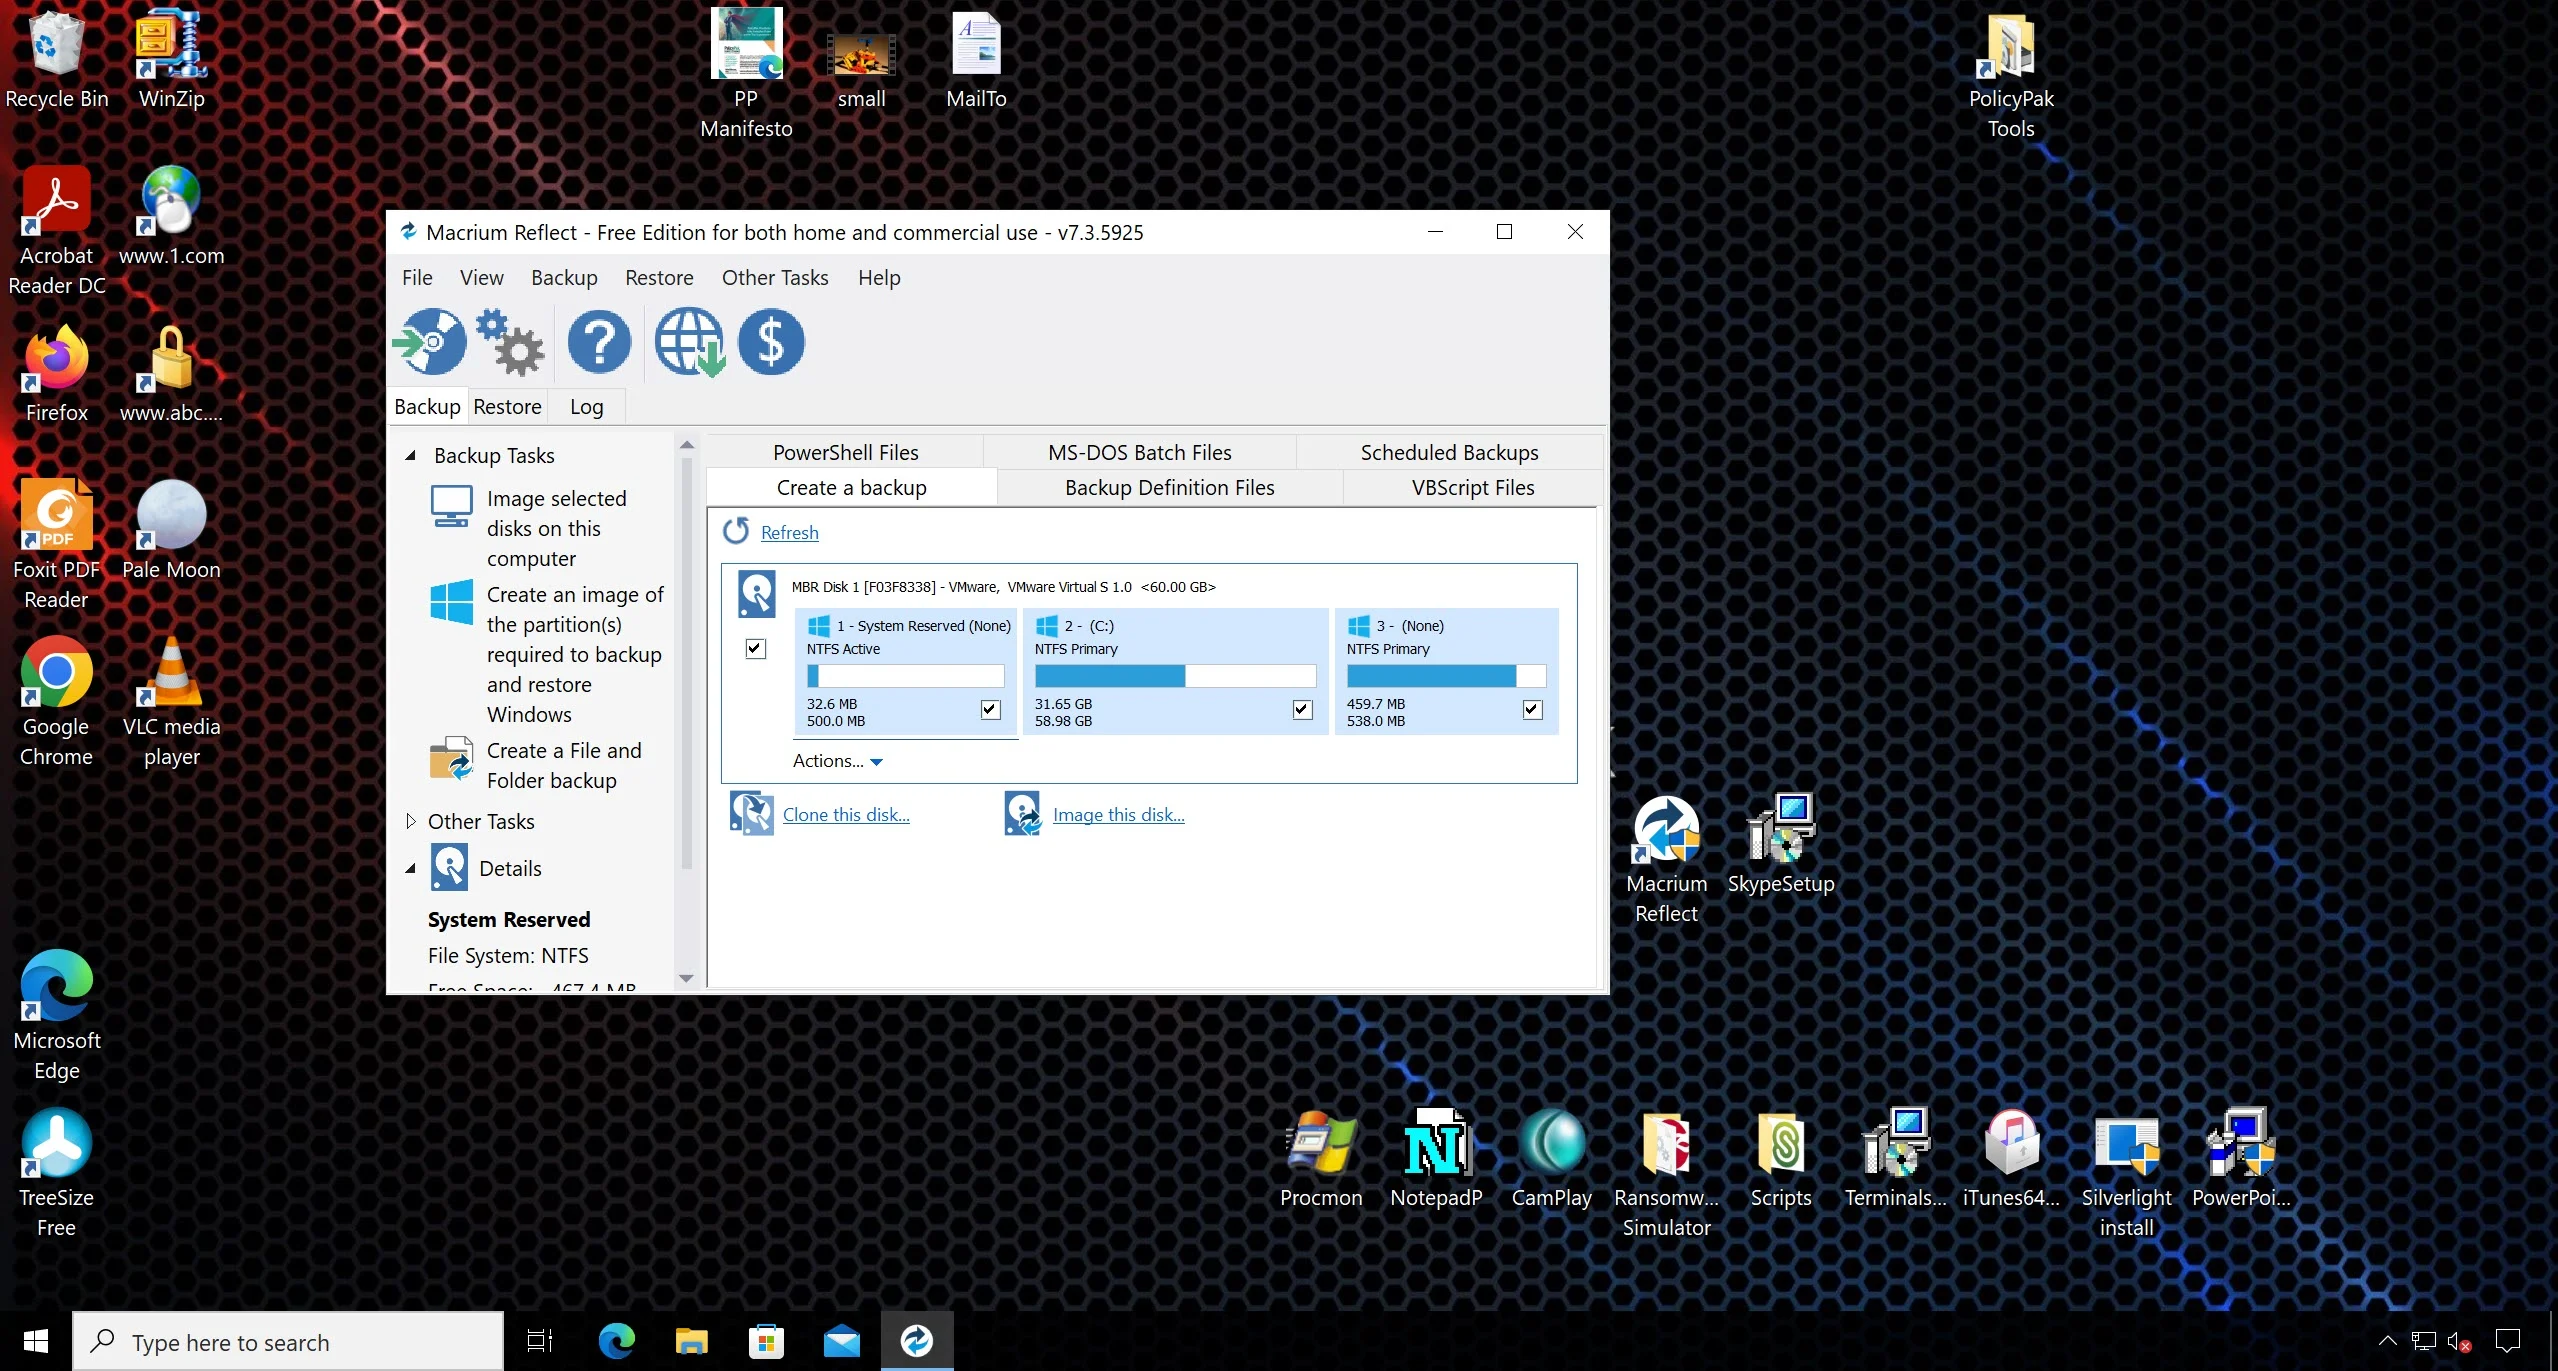Click the sidebar scroll down arrow
The width and height of the screenshot is (2558, 1371).
(x=686, y=978)
